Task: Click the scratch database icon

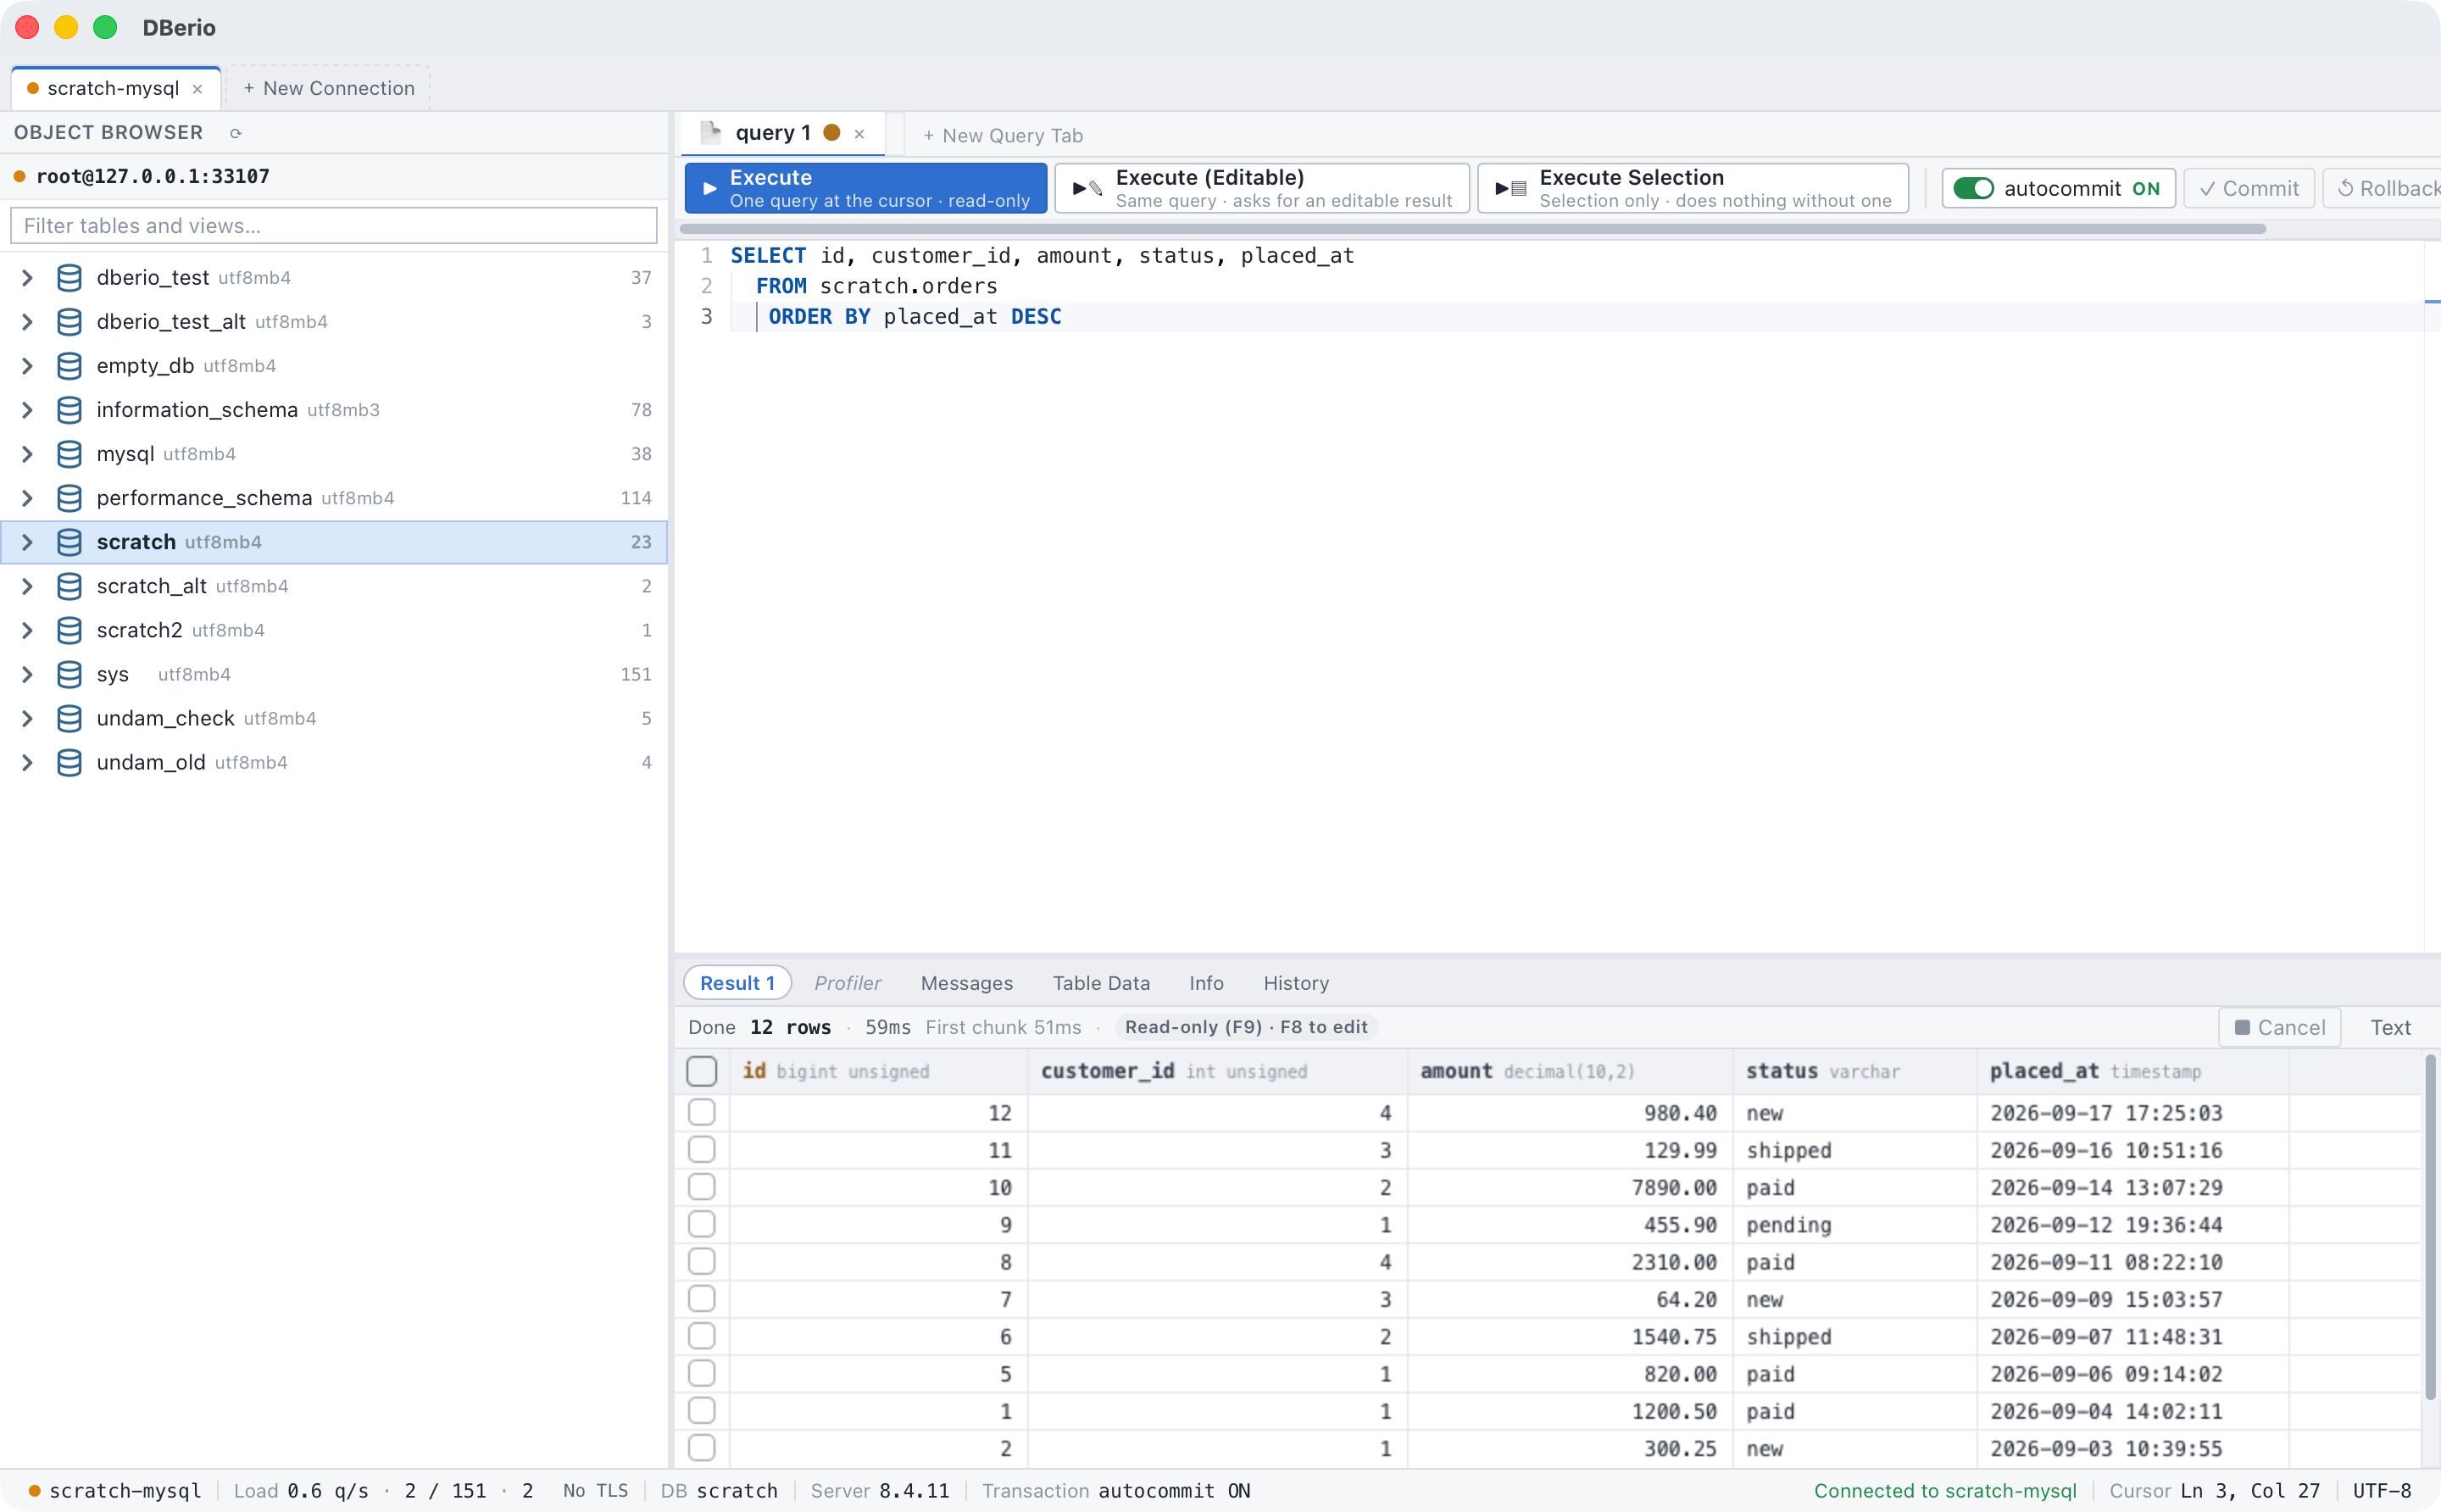Action: [x=69, y=542]
